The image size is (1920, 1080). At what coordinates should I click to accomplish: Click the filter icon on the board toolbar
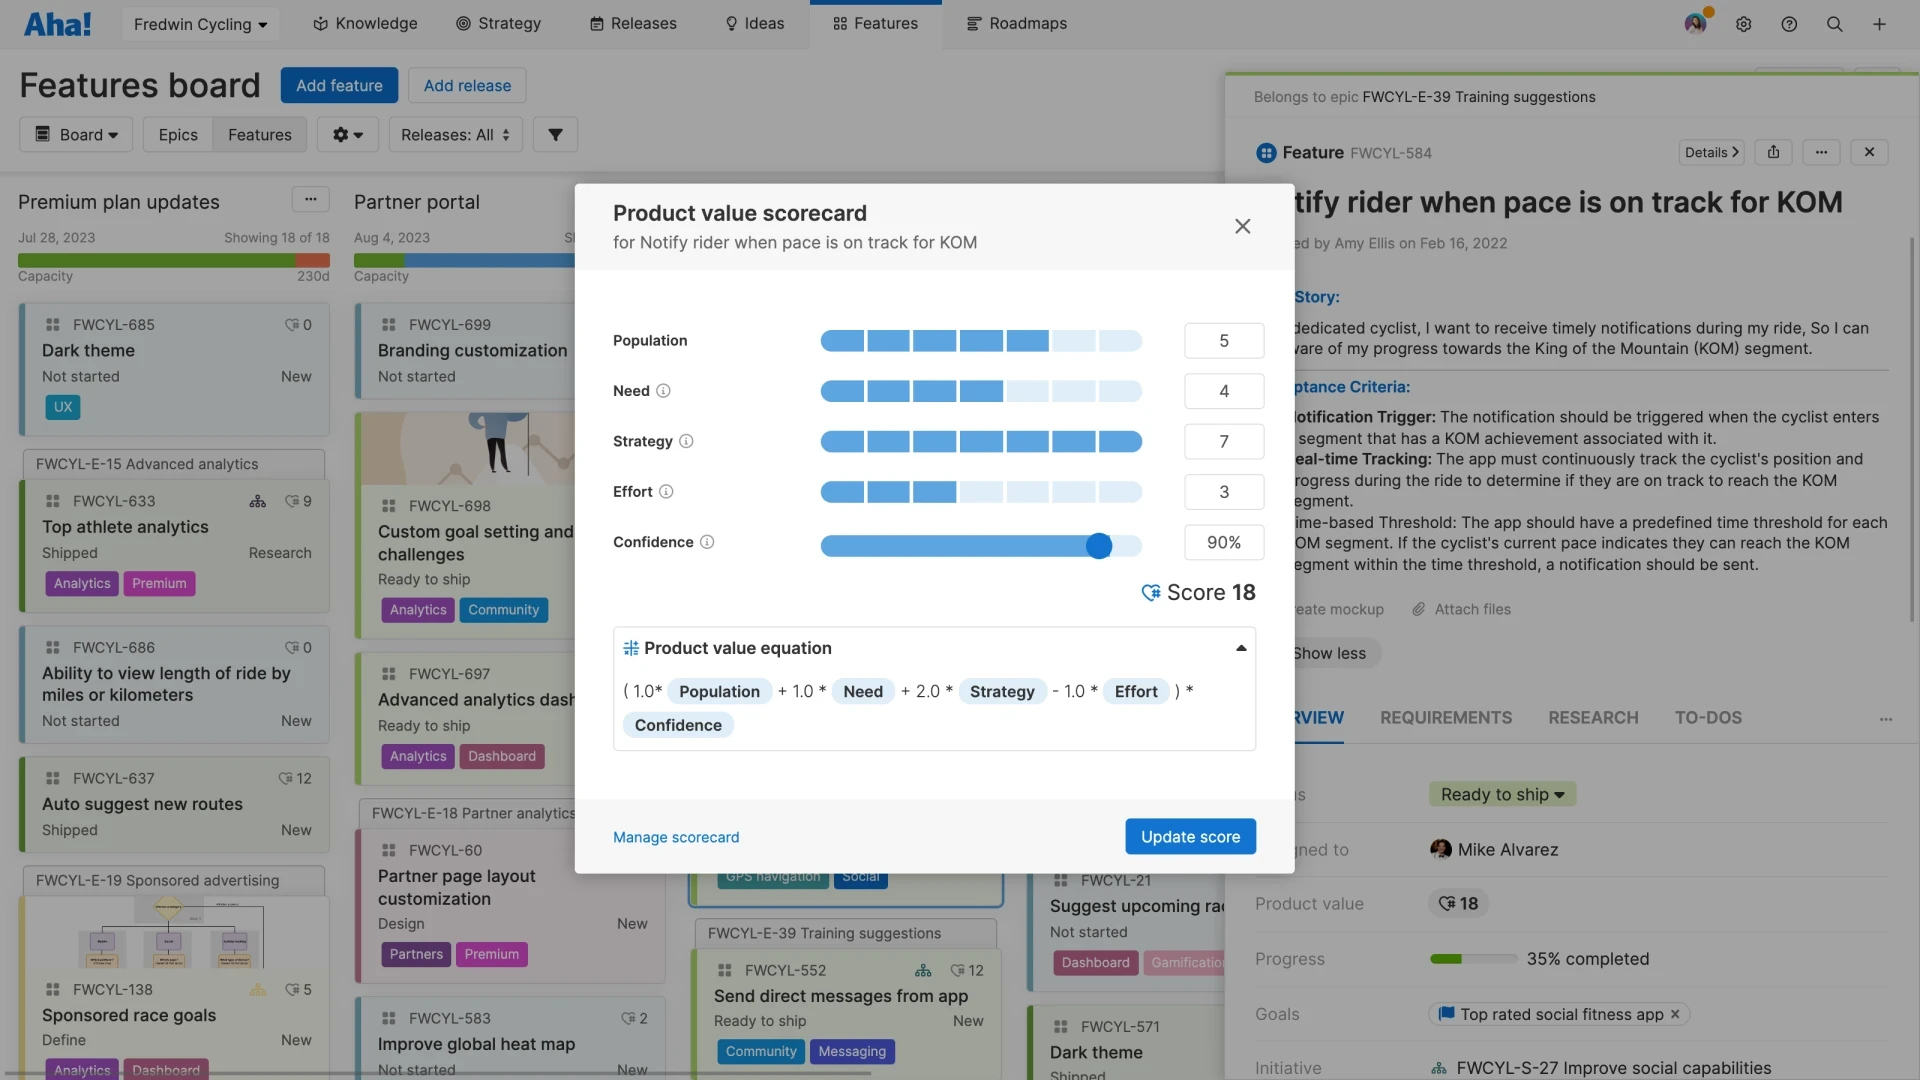pos(555,134)
